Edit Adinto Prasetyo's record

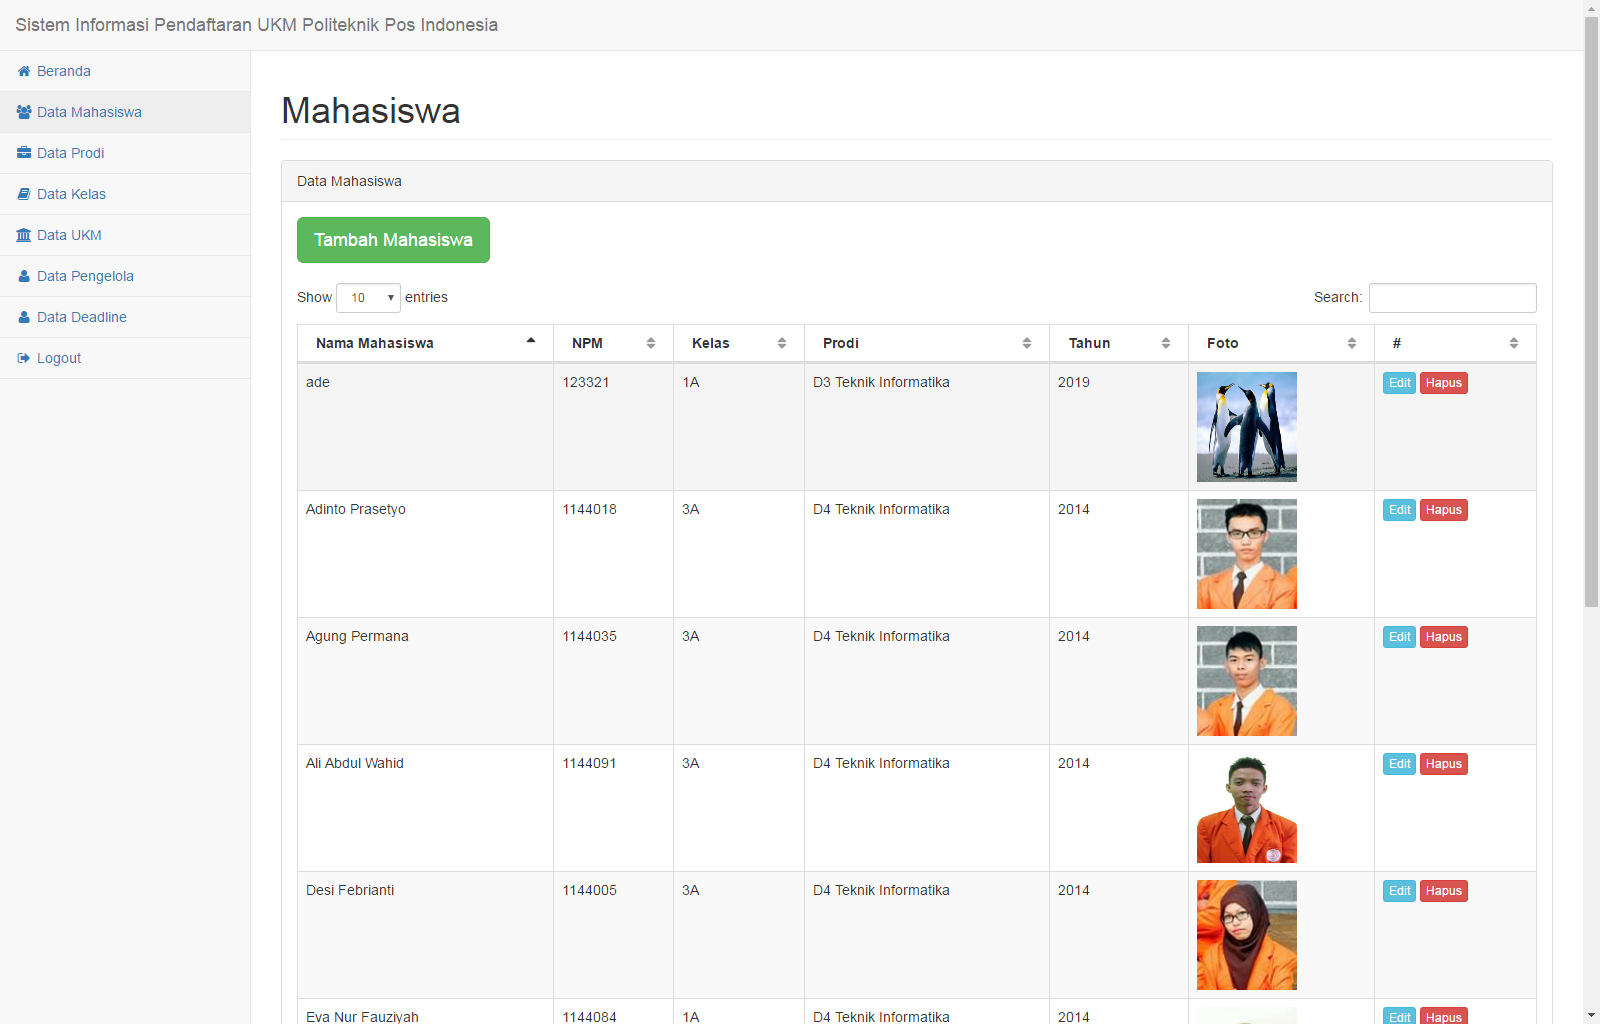1399,510
